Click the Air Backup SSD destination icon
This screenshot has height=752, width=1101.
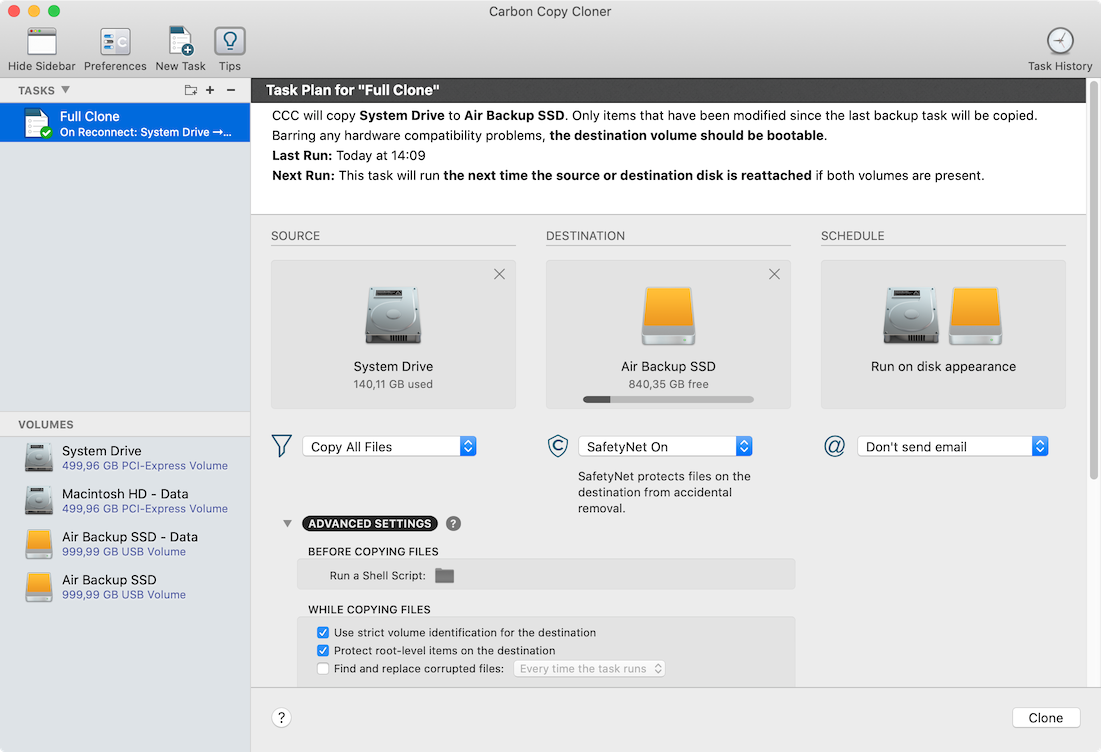click(x=668, y=315)
